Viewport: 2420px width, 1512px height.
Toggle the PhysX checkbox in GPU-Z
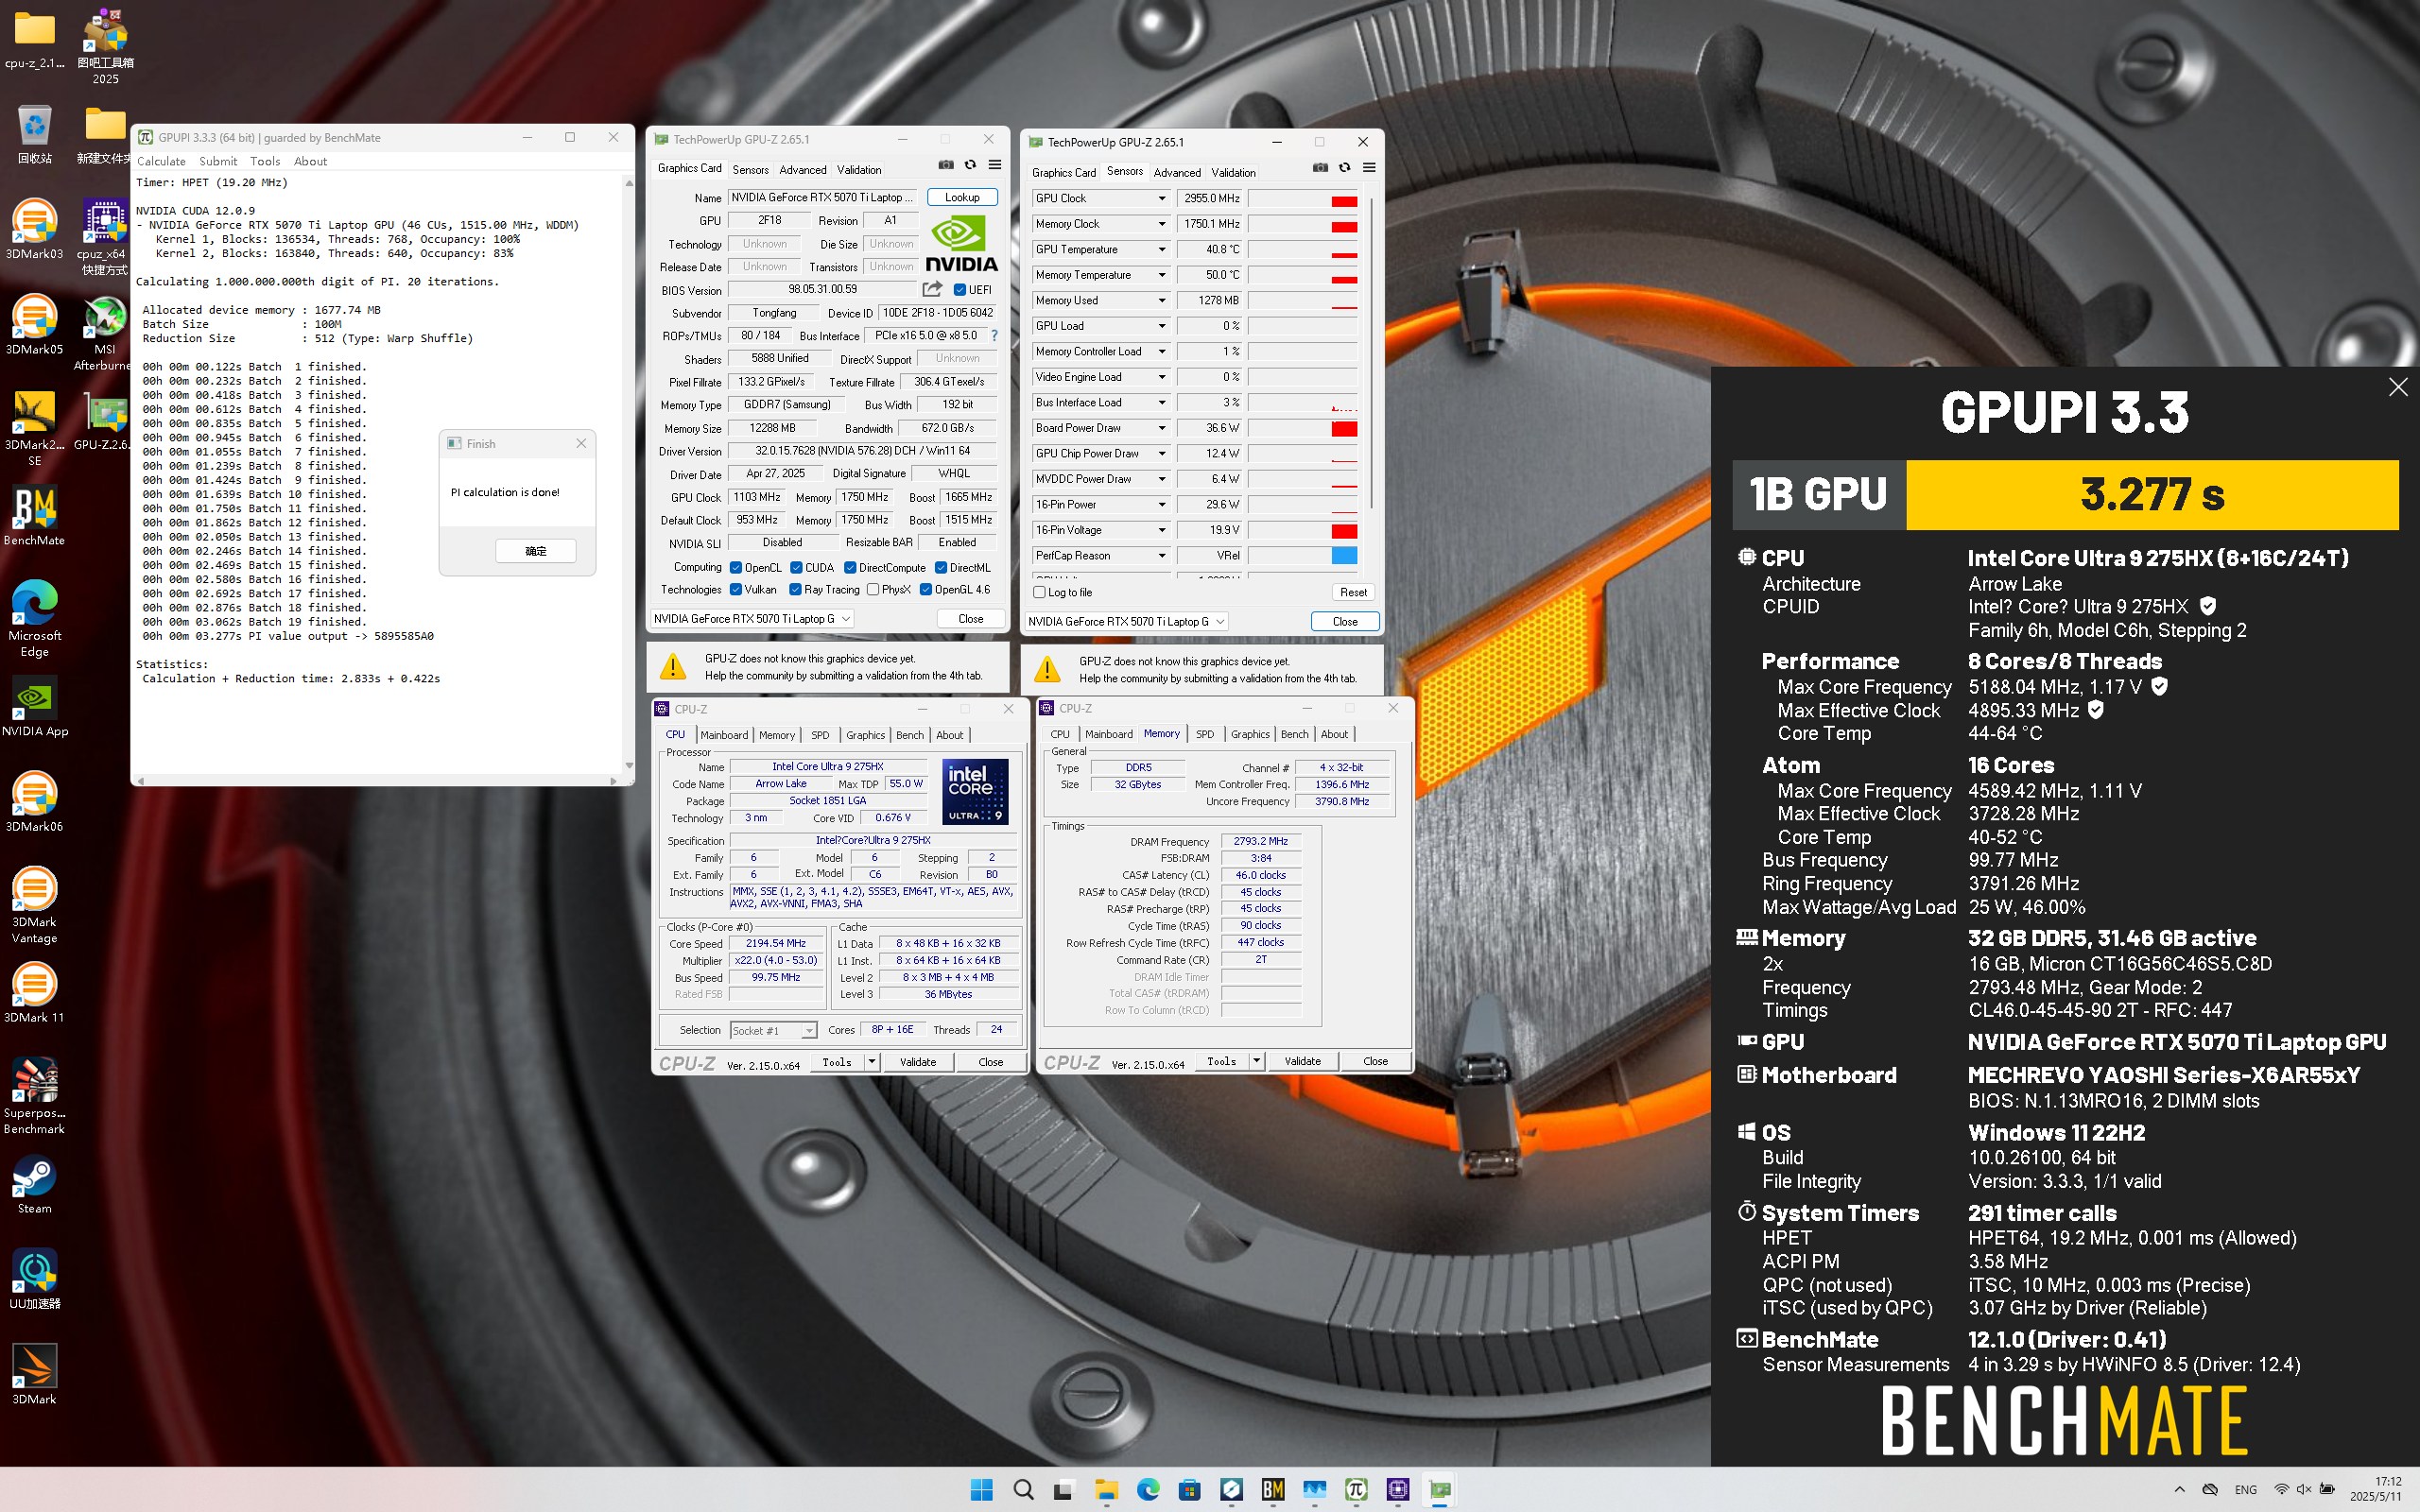click(x=873, y=590)
